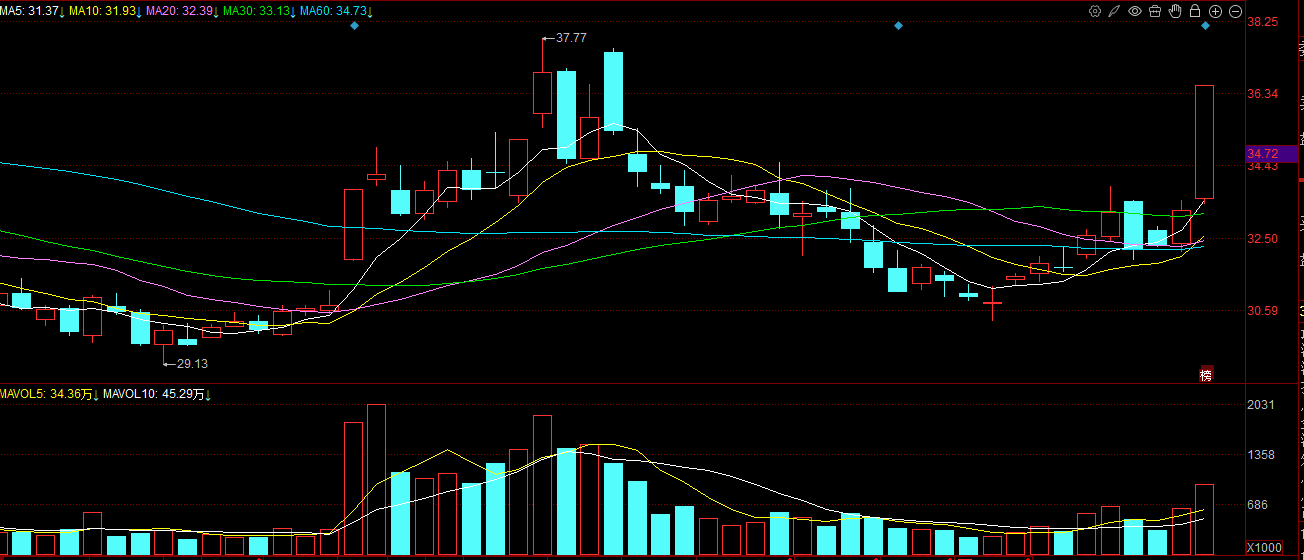Zoom in with the plus circle icon

coord(1215,11)
